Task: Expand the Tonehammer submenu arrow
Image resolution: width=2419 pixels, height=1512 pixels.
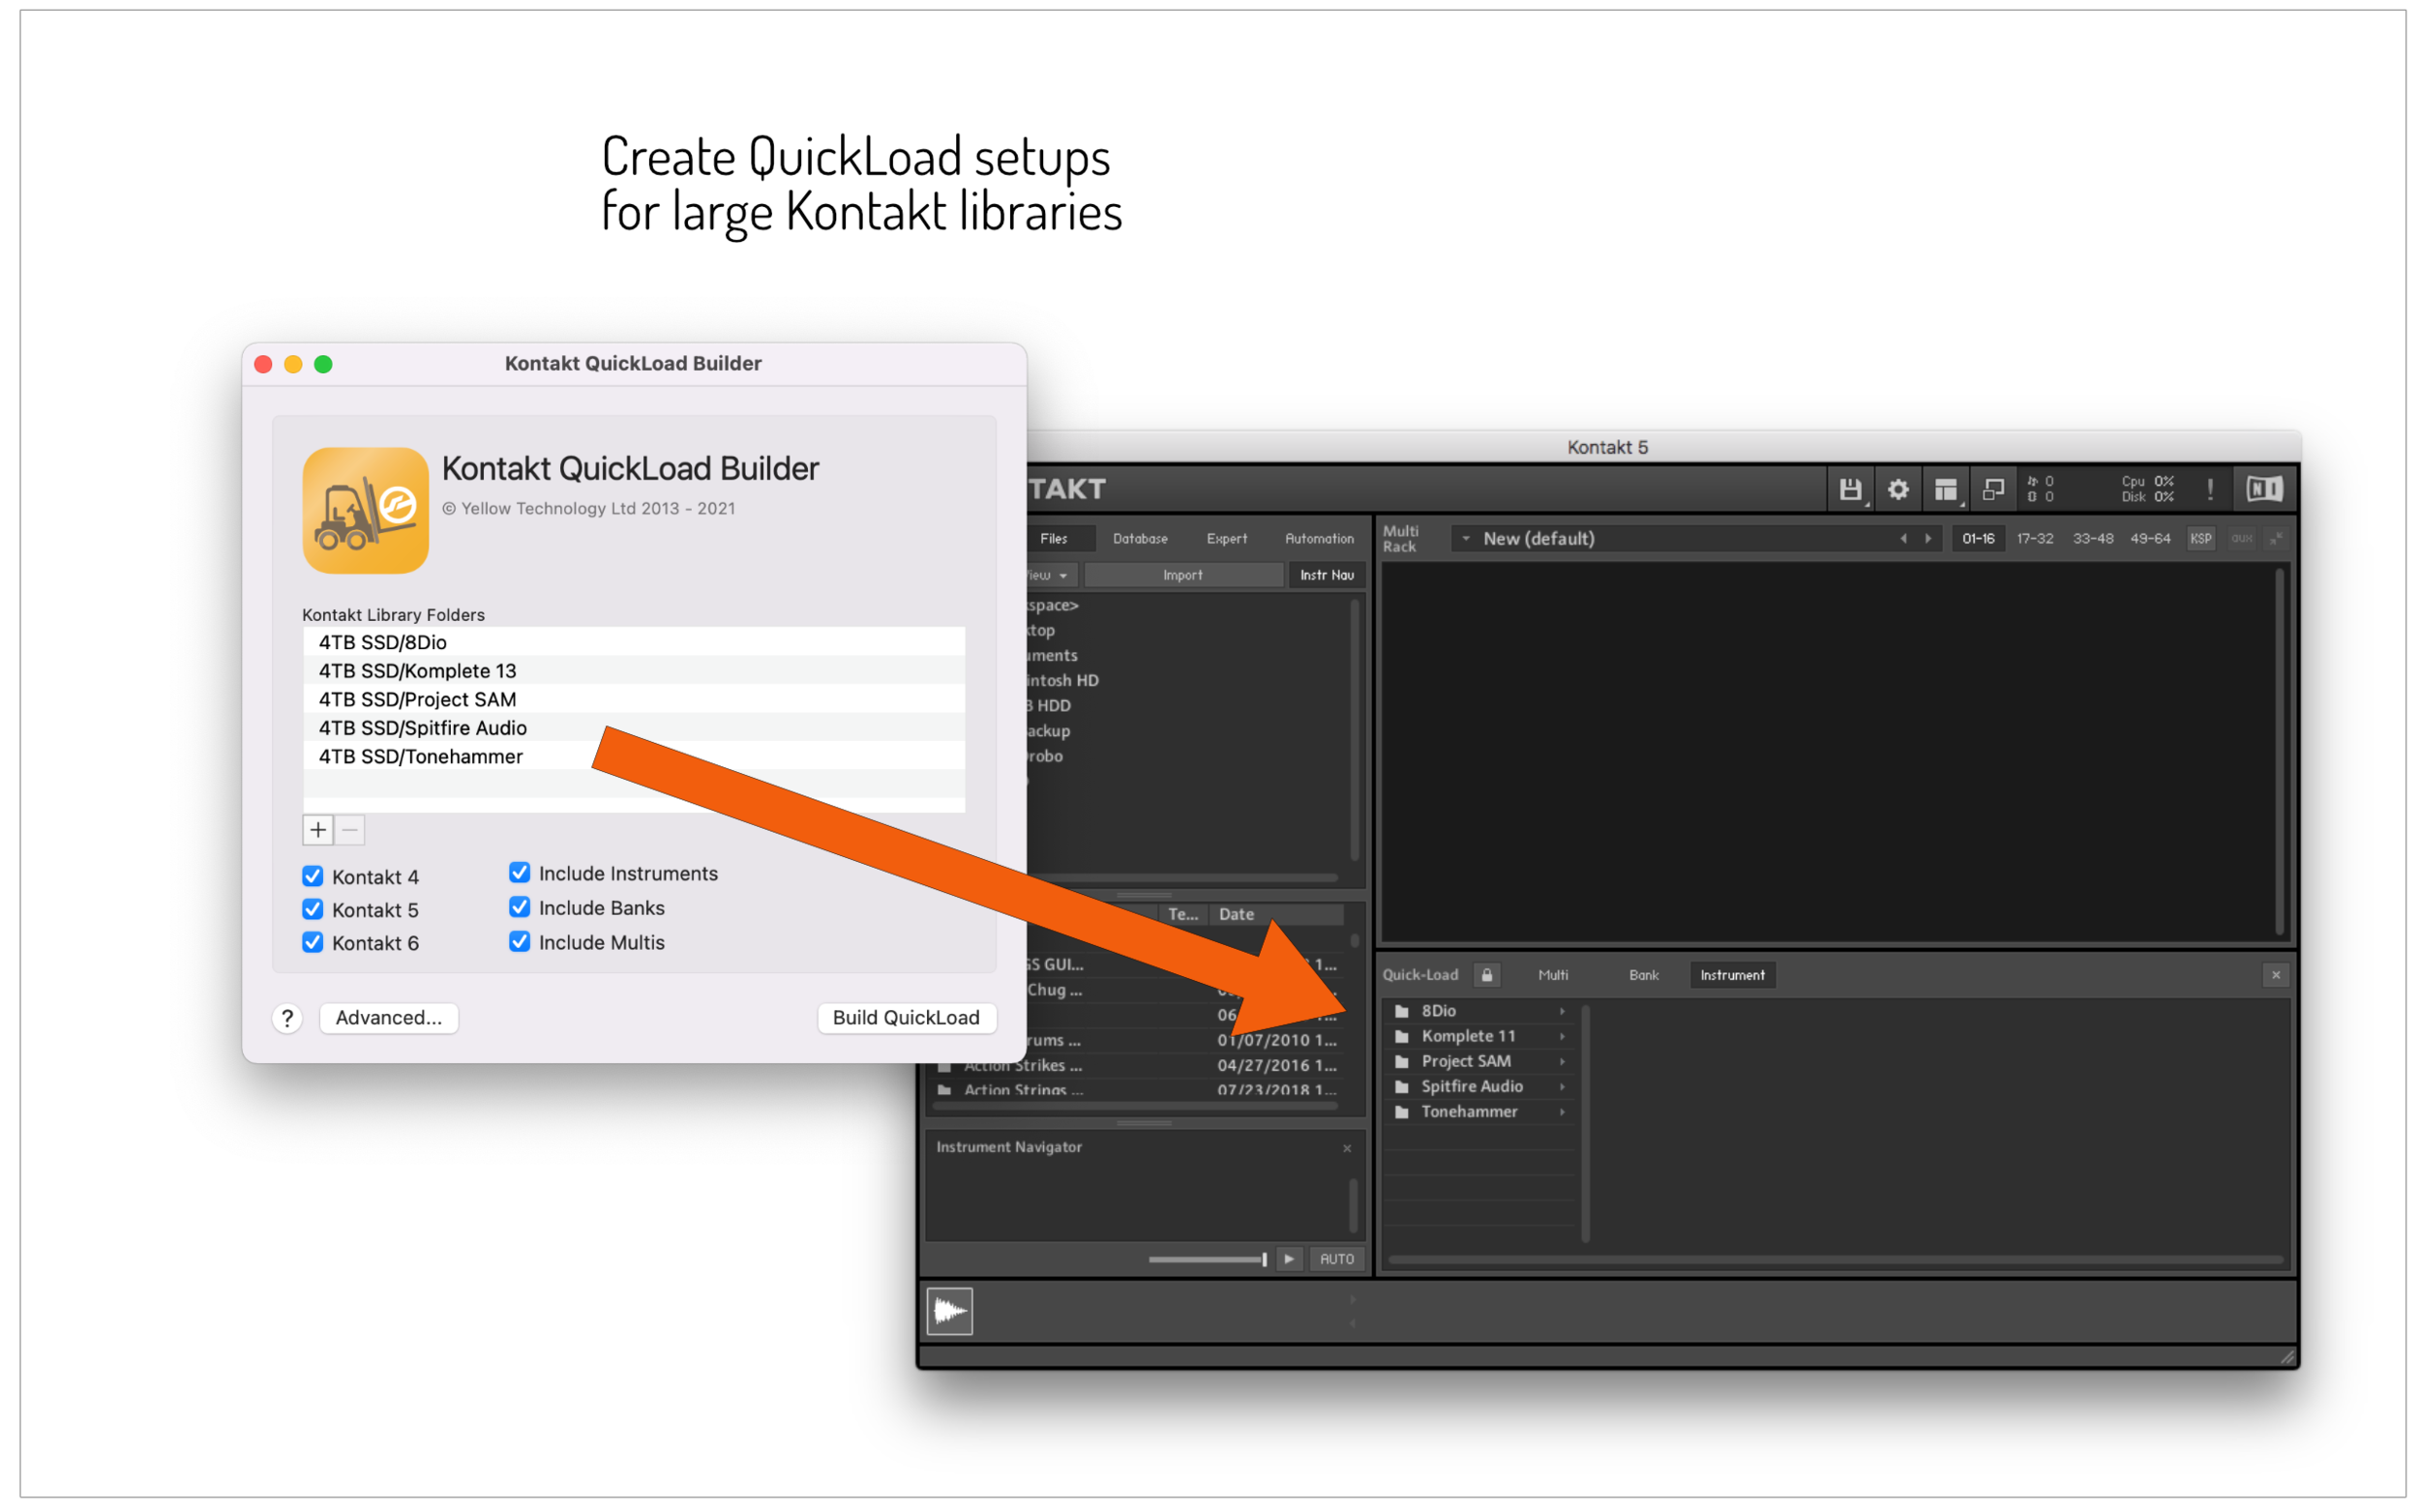Action: (x=1562, y=1112)
